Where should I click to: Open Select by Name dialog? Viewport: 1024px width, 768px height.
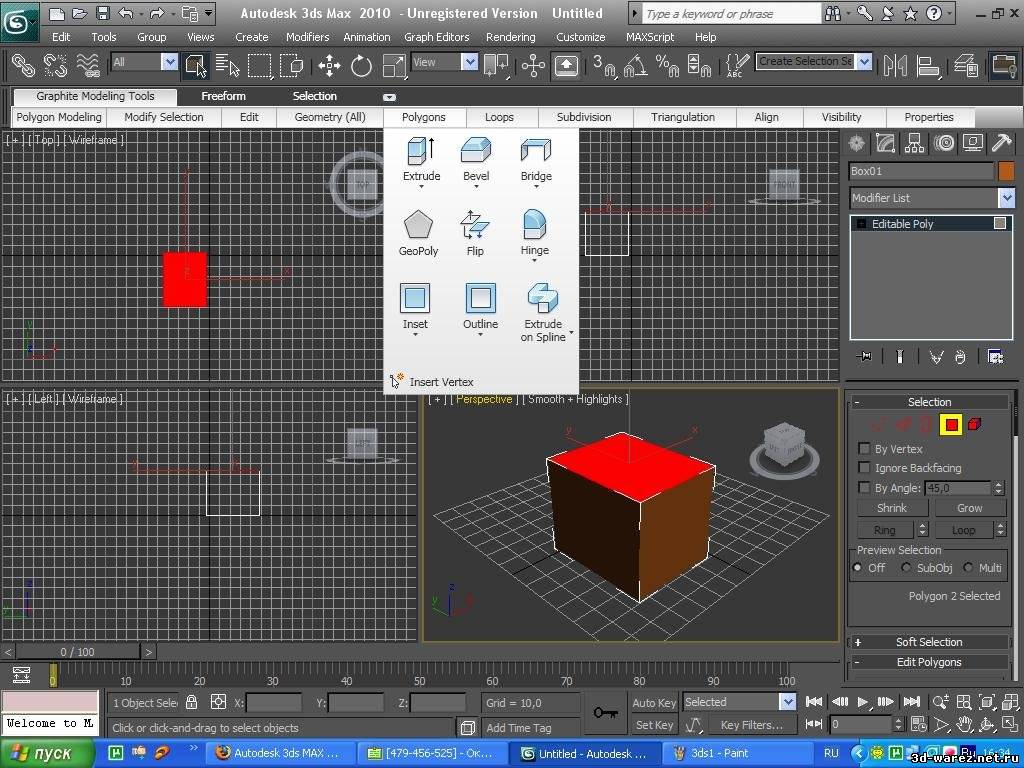(227, 65)
